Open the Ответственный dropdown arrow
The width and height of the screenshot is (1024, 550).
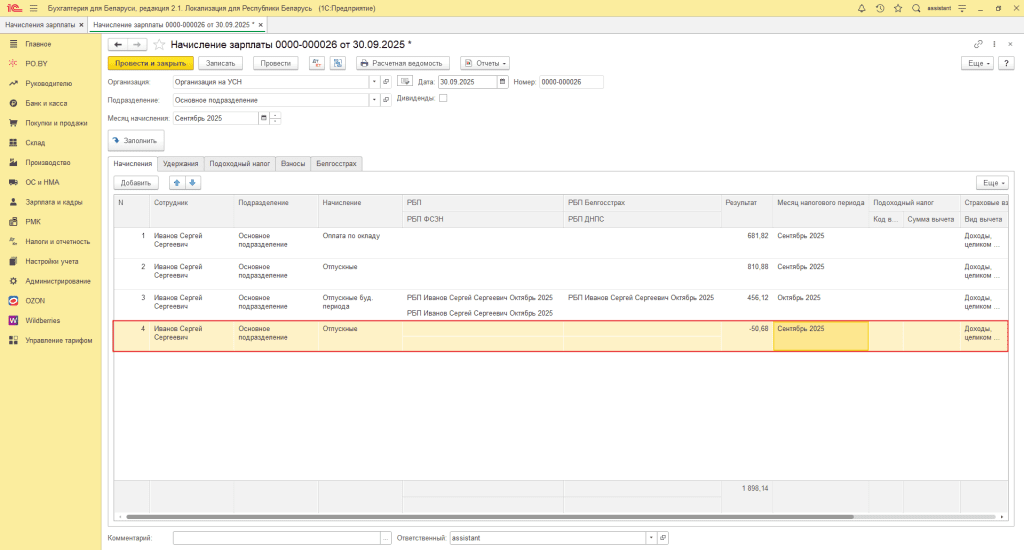(650, 538)
